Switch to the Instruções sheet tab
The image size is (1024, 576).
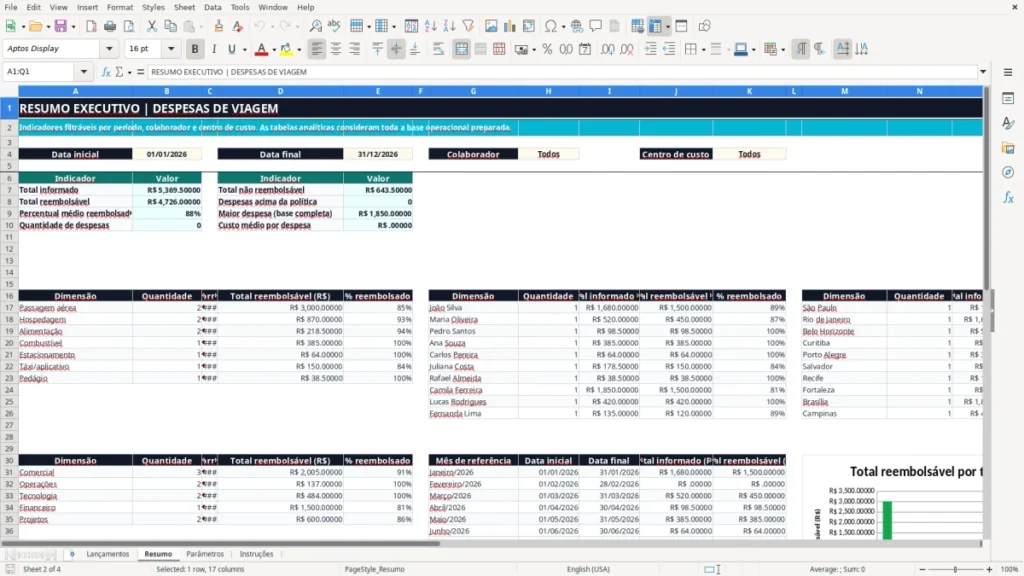pos(256,554)
